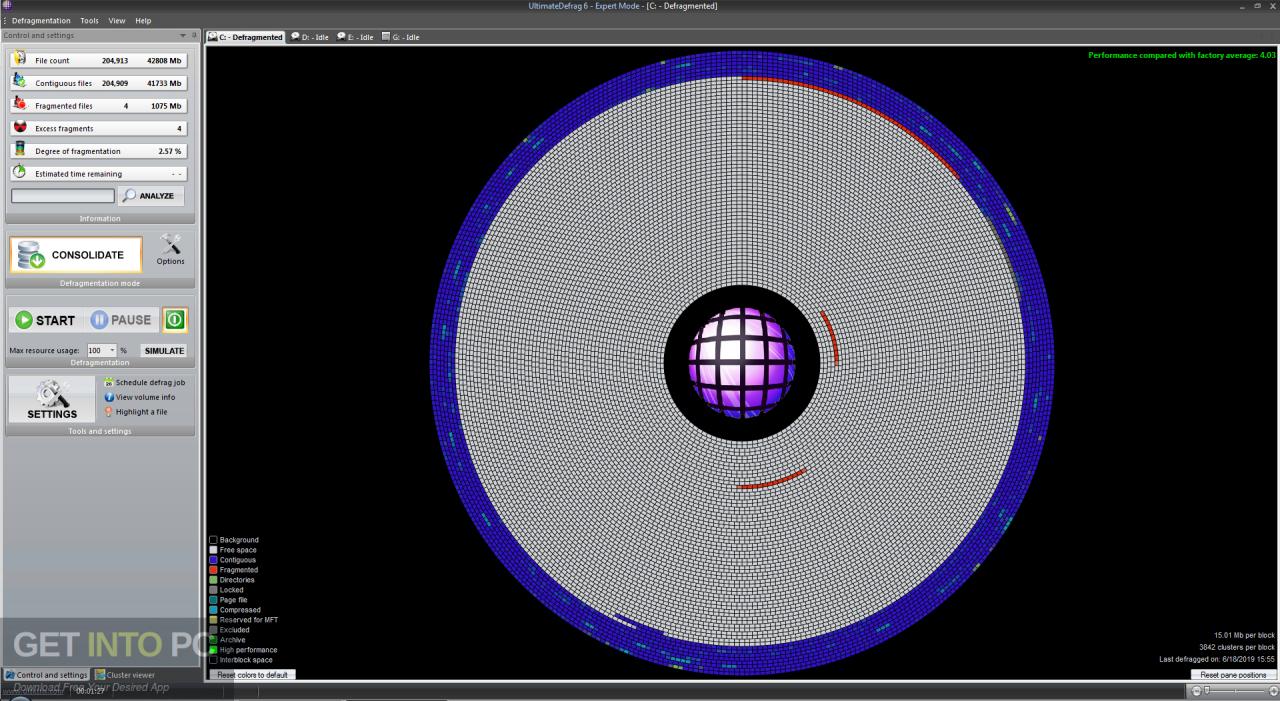
Task: Click the Background color swatch in legend
Action: (213, 540)
